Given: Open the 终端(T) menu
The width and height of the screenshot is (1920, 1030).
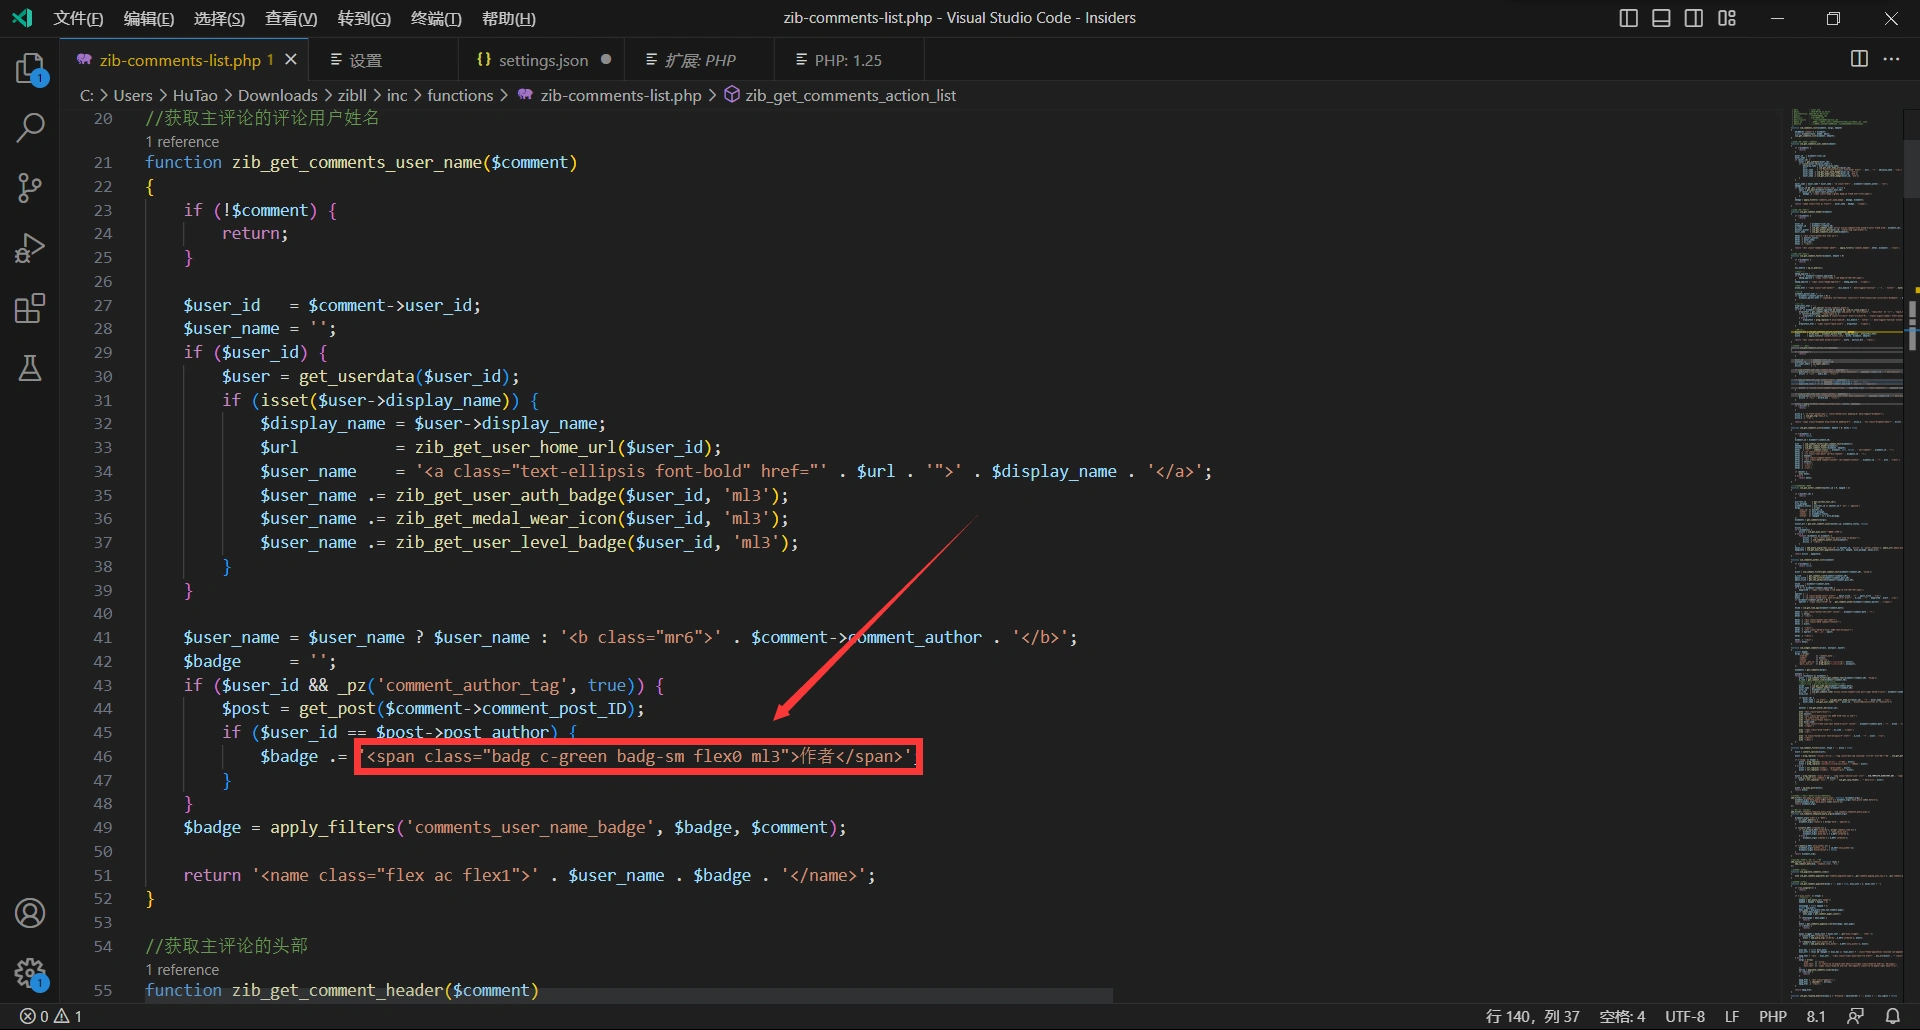Looking at the screenshot, I should pos(436,18).
